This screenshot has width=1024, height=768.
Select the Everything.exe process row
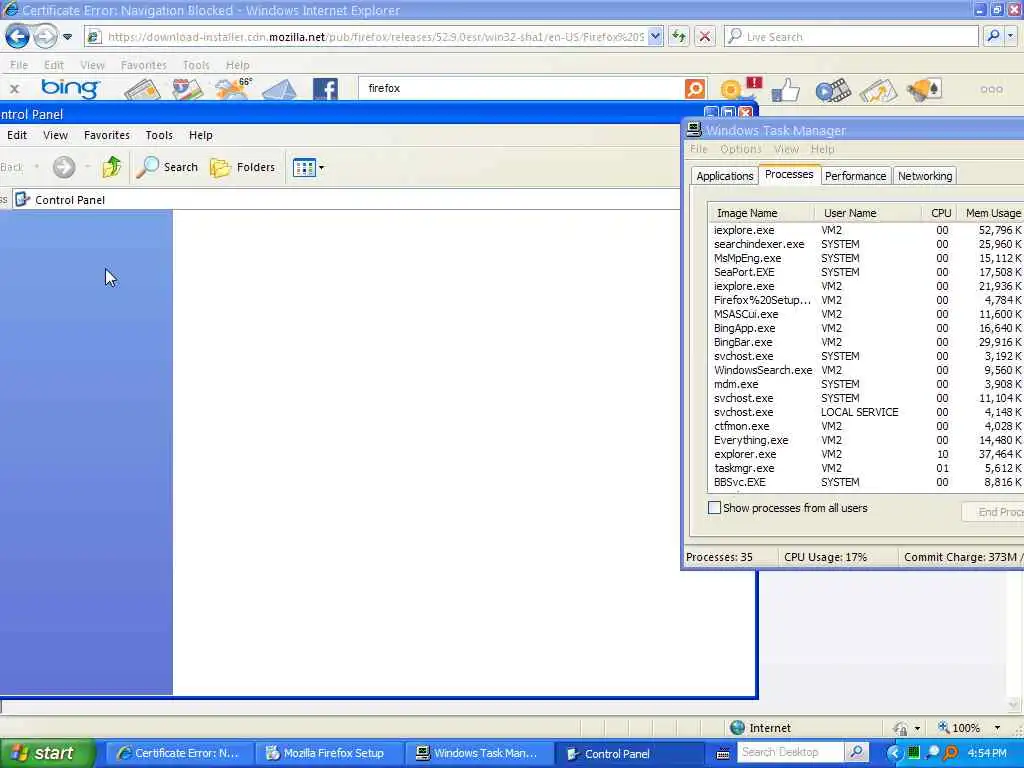[867, 440]
